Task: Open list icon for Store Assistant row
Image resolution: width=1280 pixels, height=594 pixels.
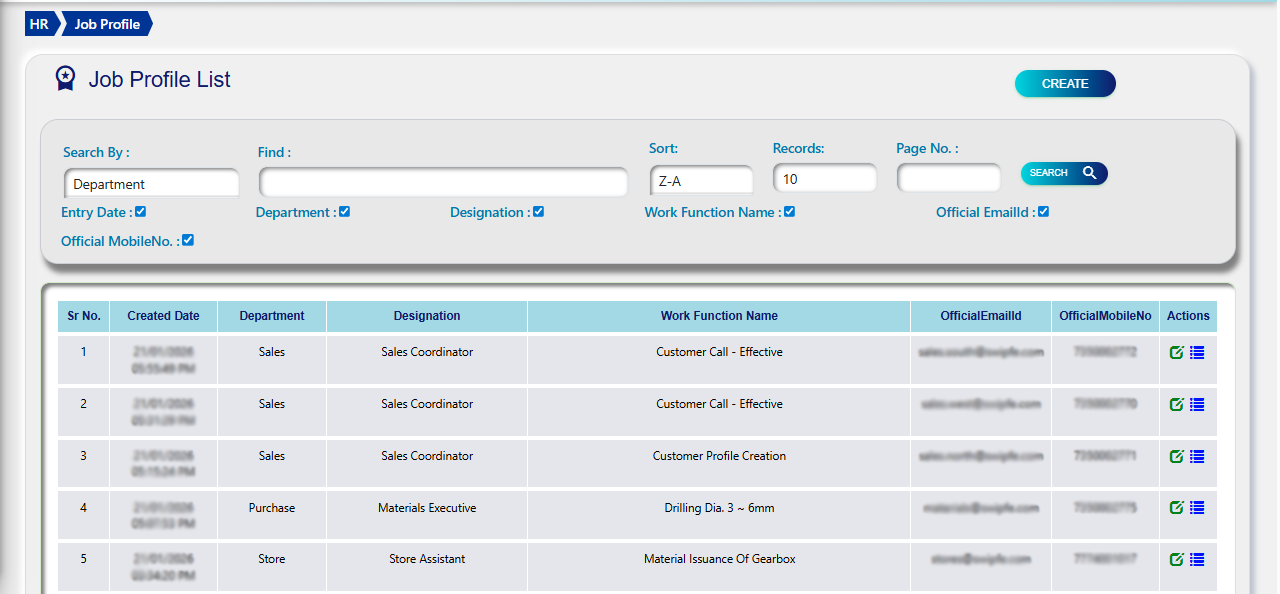Action: 1197,560
